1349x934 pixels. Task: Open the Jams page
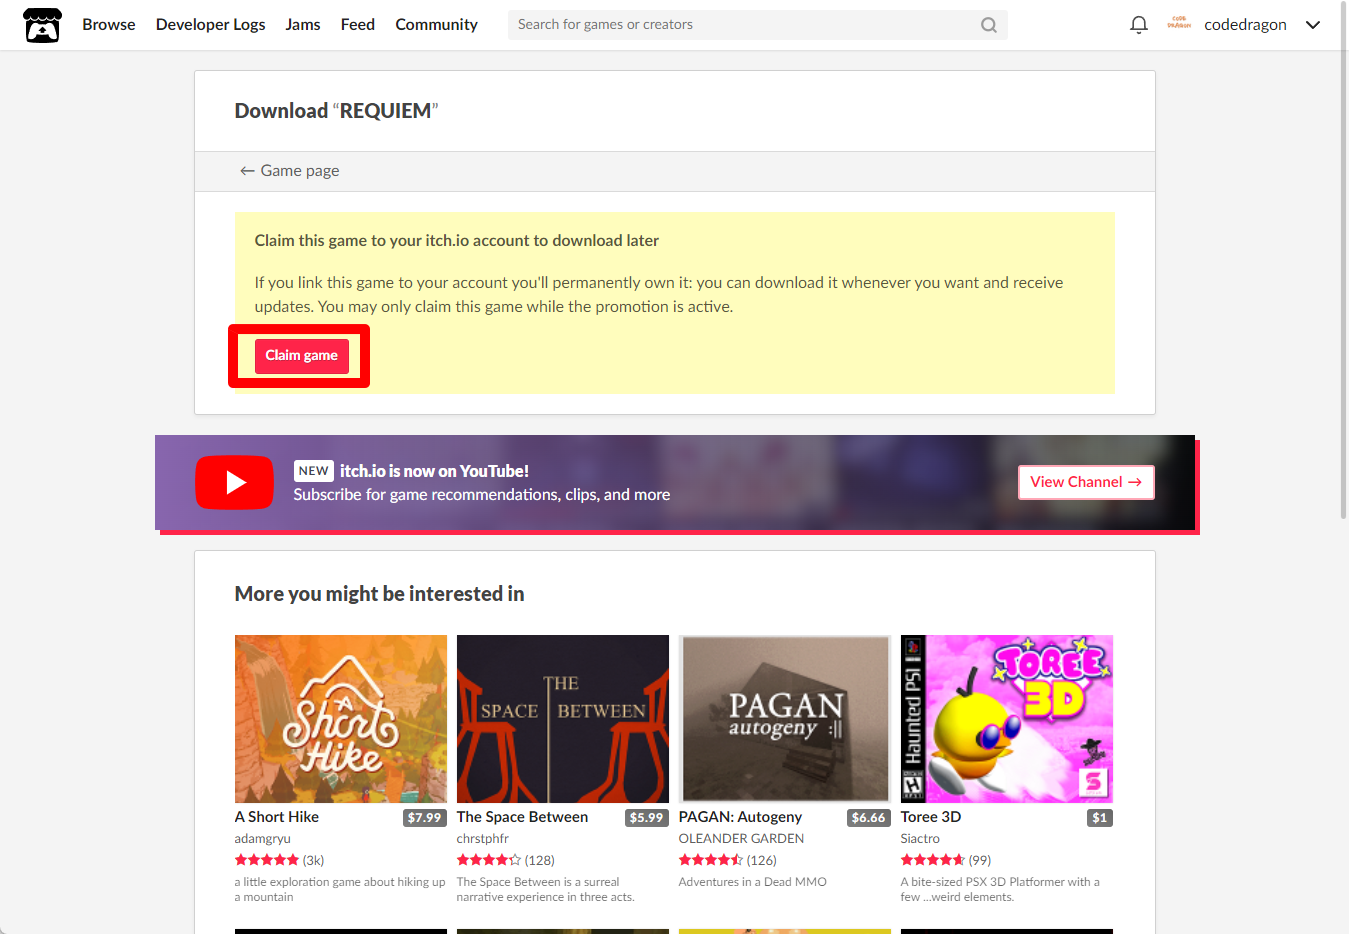(302, 25)
